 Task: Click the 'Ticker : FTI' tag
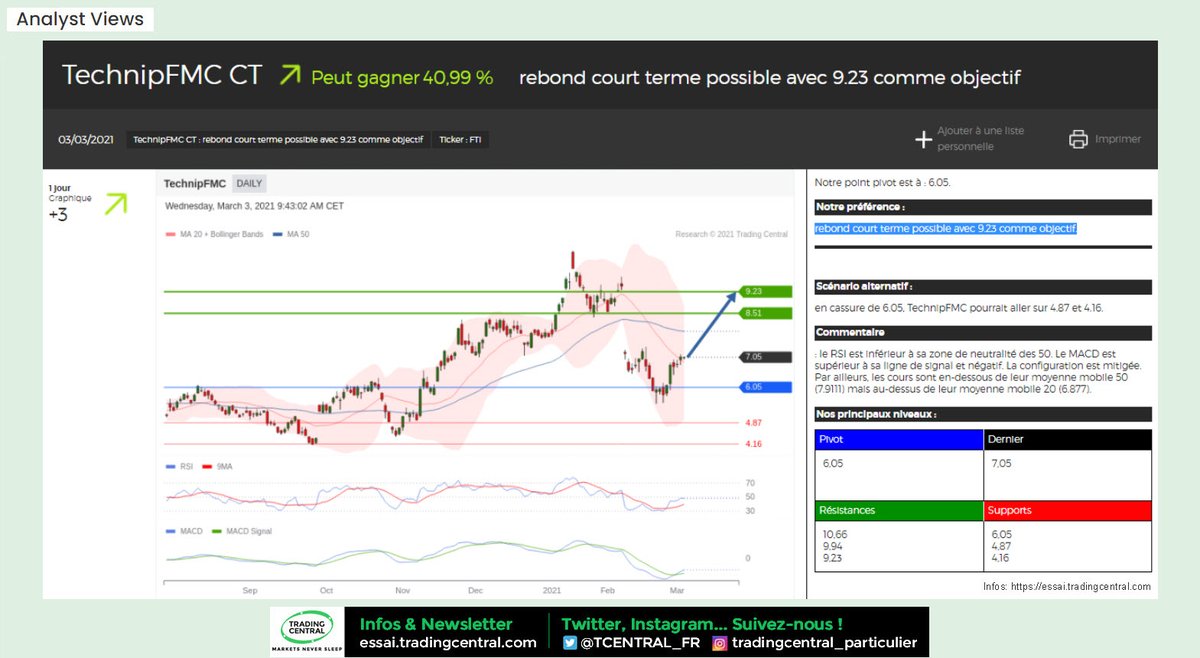coord(460,139)
